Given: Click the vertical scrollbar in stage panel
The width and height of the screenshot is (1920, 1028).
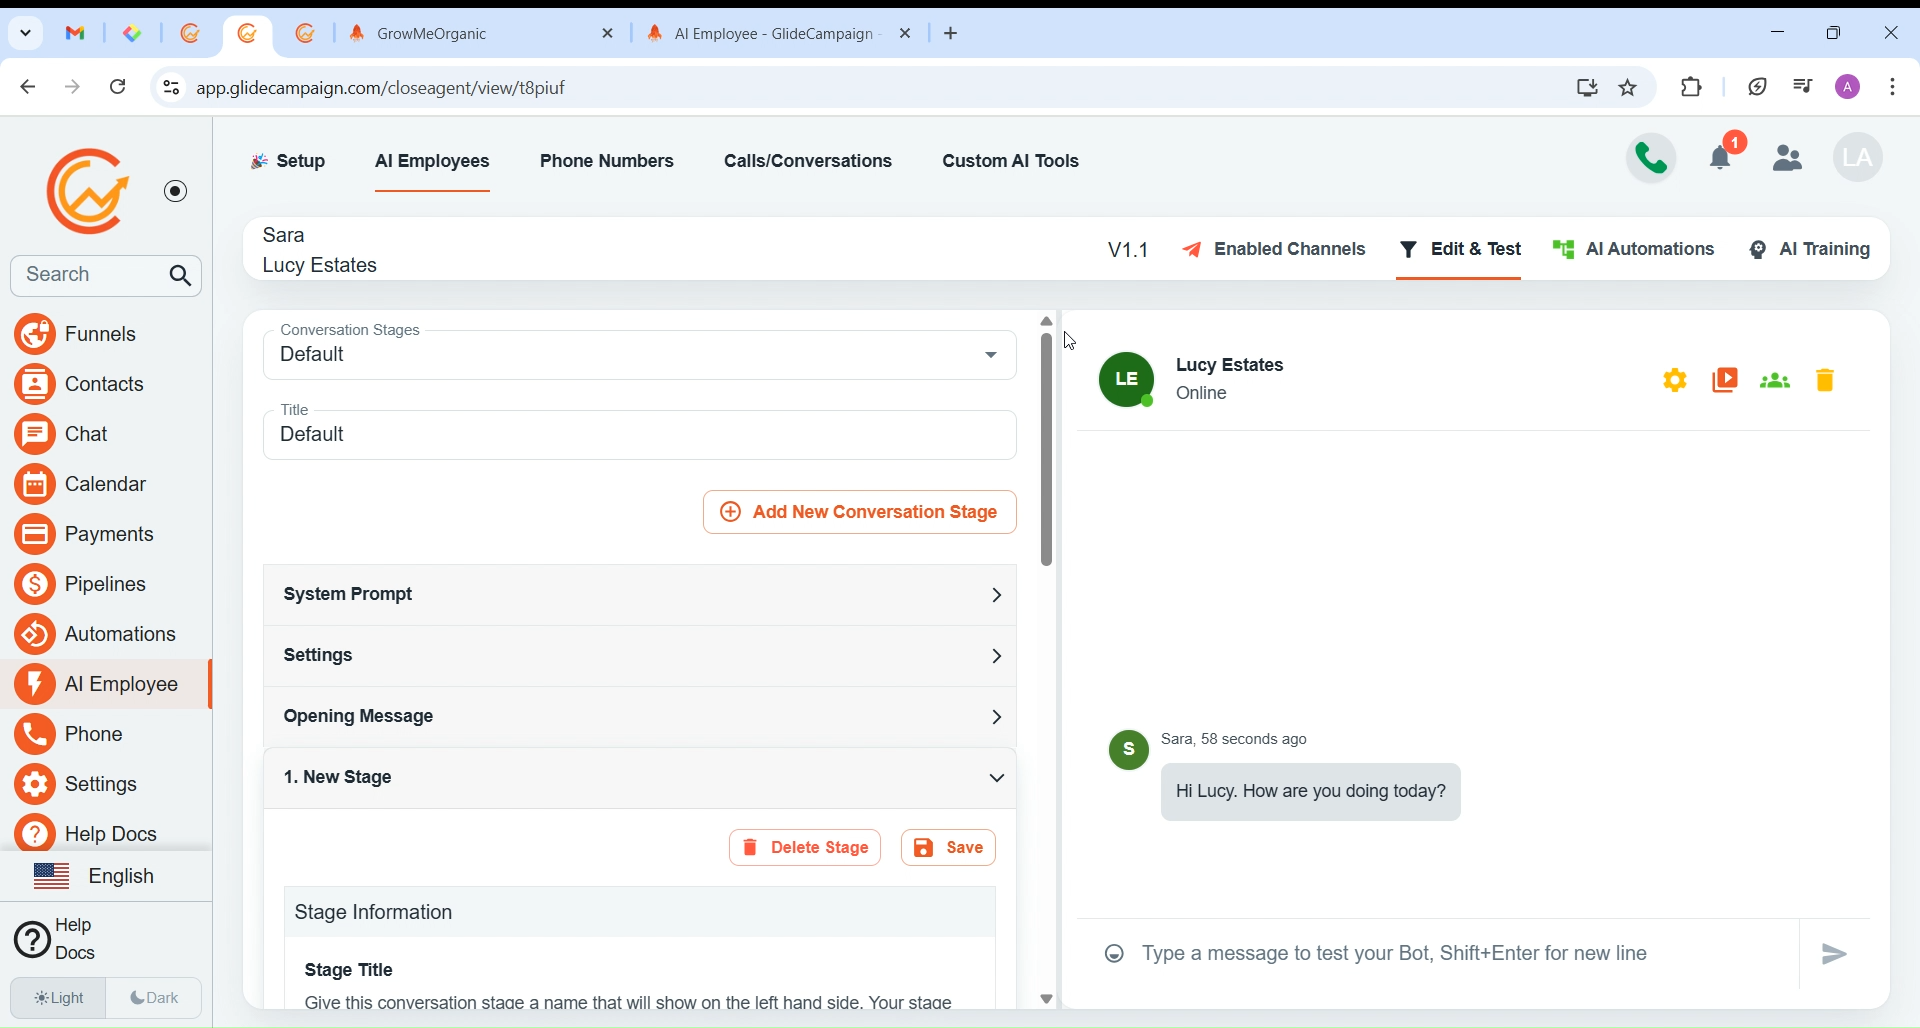Looking at the screenshot, I should pyautogui.click(x=1047, y=450).
